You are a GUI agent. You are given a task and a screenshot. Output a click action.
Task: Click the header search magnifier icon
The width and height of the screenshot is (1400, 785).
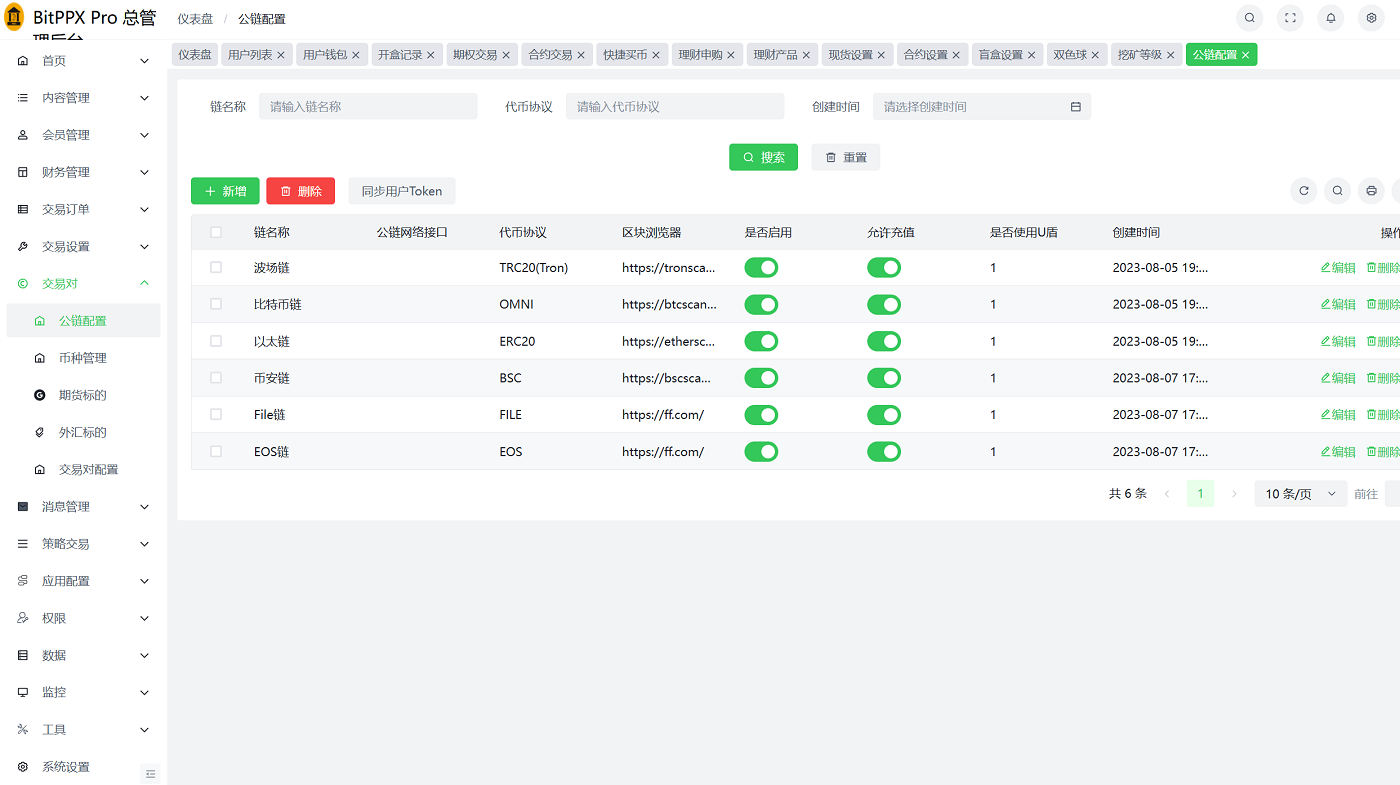(1249, 18)
